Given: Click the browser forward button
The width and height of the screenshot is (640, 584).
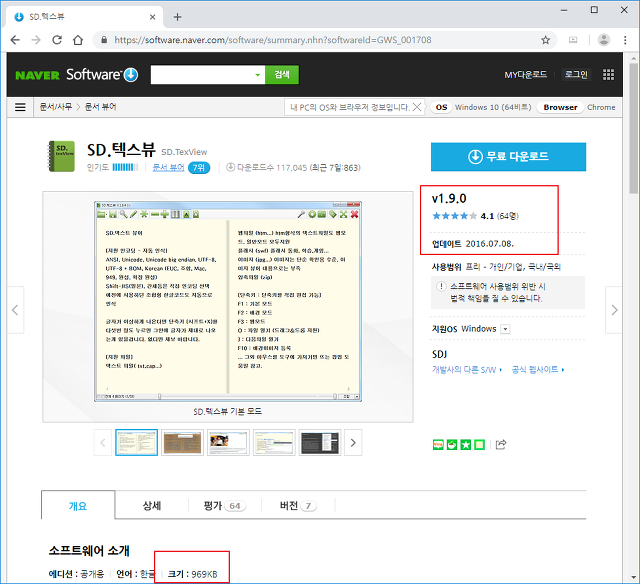Looking at the screenshot, I should 36,40.
